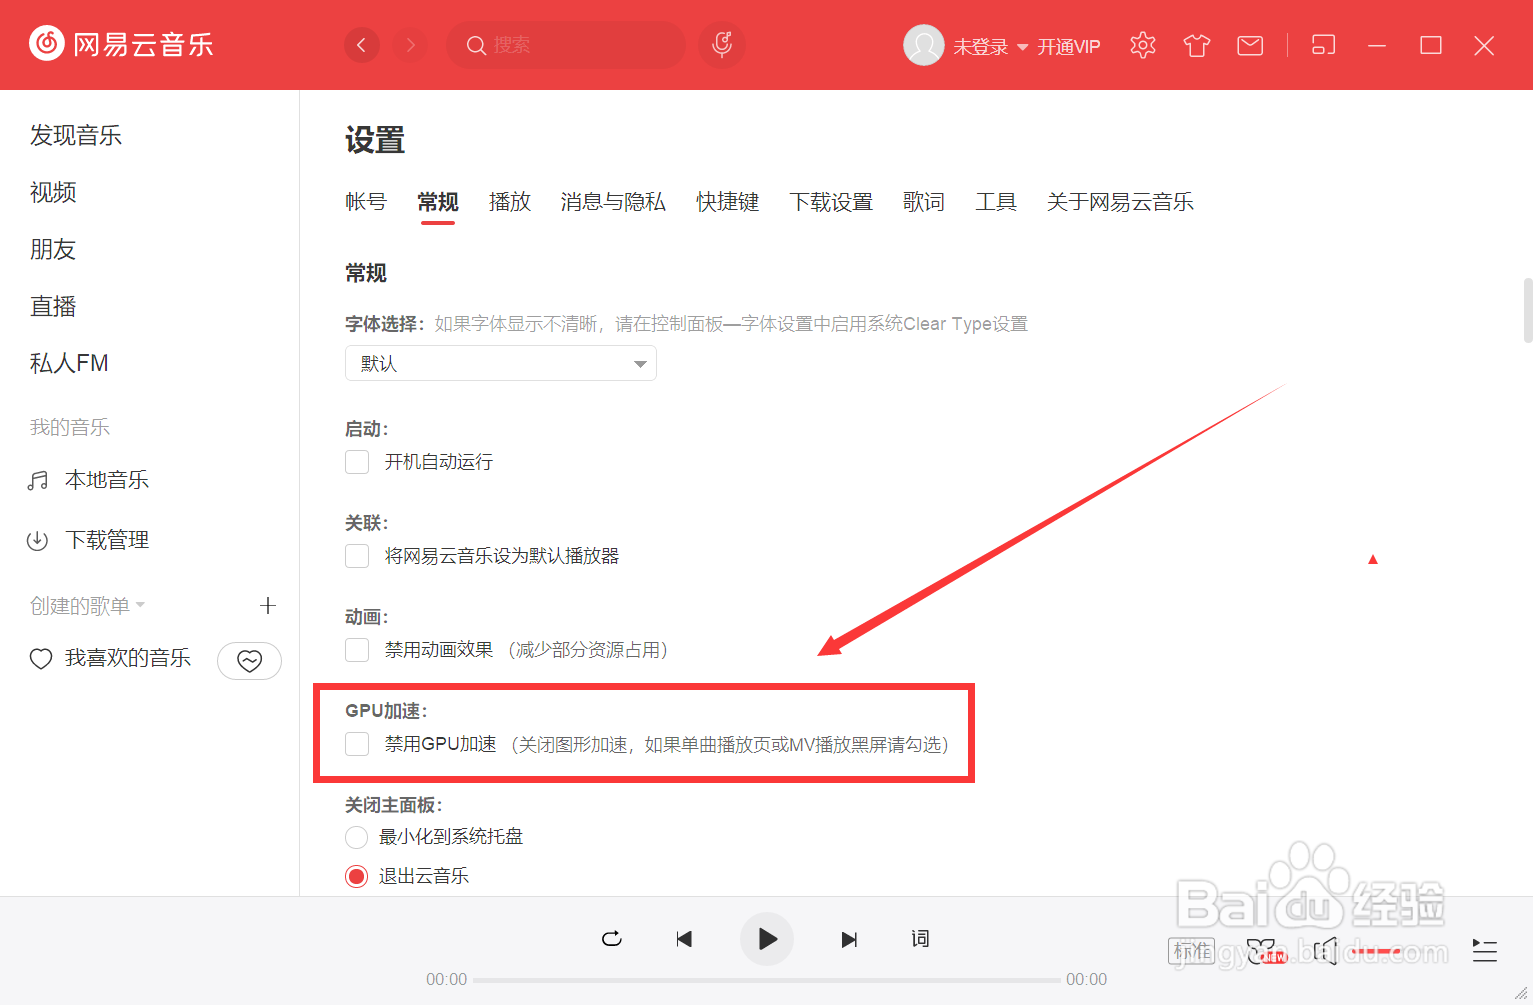The height and width of the screenshot is (1005, 1533).
Task: Click the 开通VIP link
Action: pyautogui.click(x=1068, y=47)
